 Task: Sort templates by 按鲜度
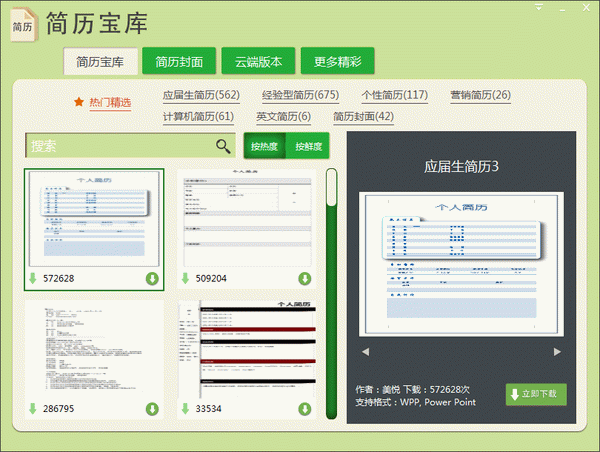(x=308, y=146)
